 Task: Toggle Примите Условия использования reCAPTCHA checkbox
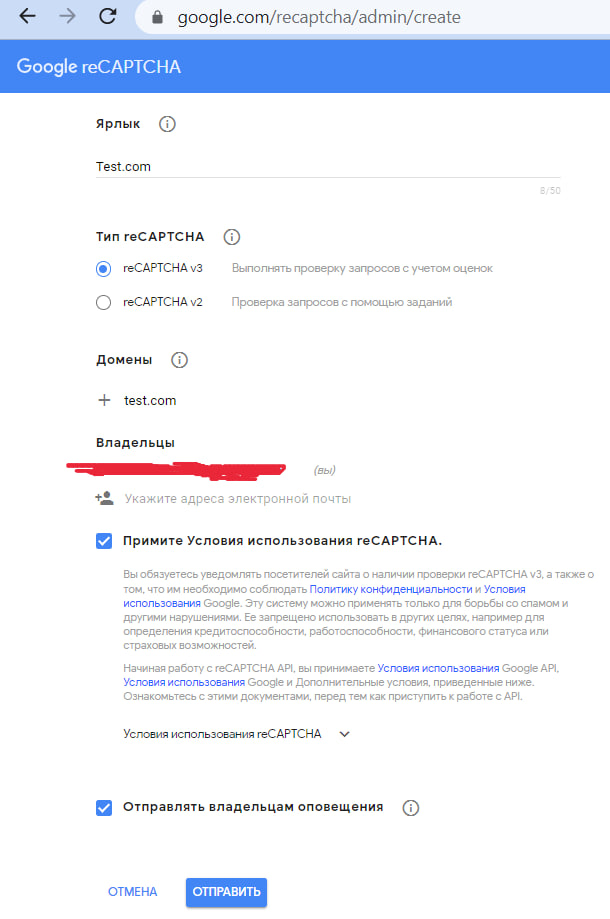(104, 541)
